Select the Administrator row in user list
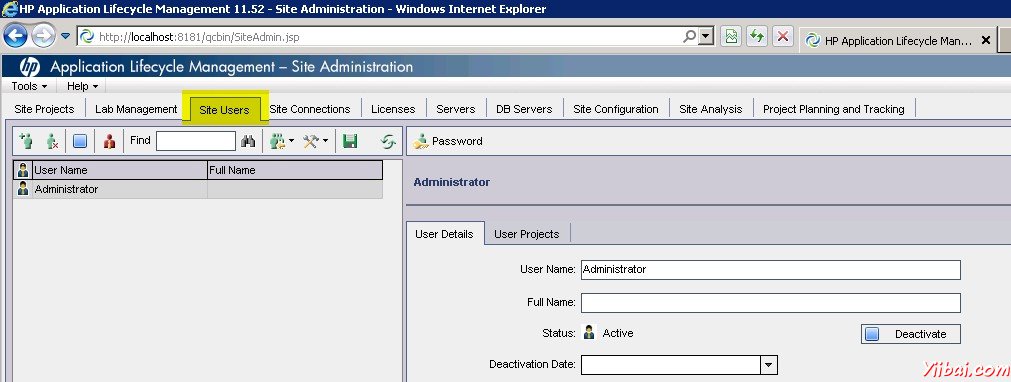 tap(198, 189)
